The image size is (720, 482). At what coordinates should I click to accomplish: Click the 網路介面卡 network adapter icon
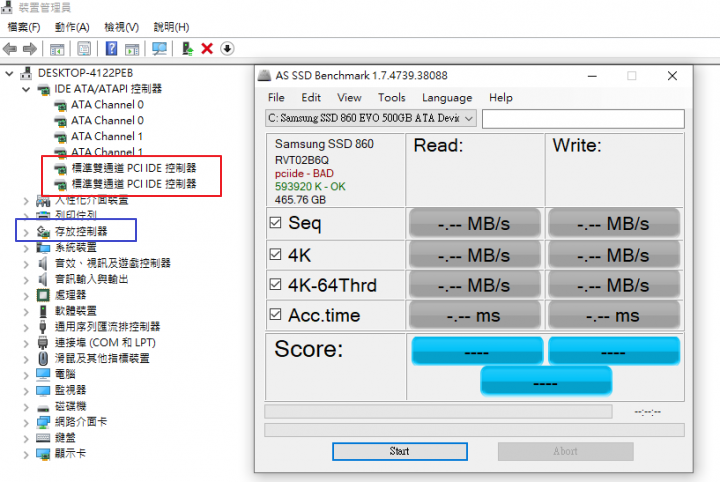click(x=43, y=422)
